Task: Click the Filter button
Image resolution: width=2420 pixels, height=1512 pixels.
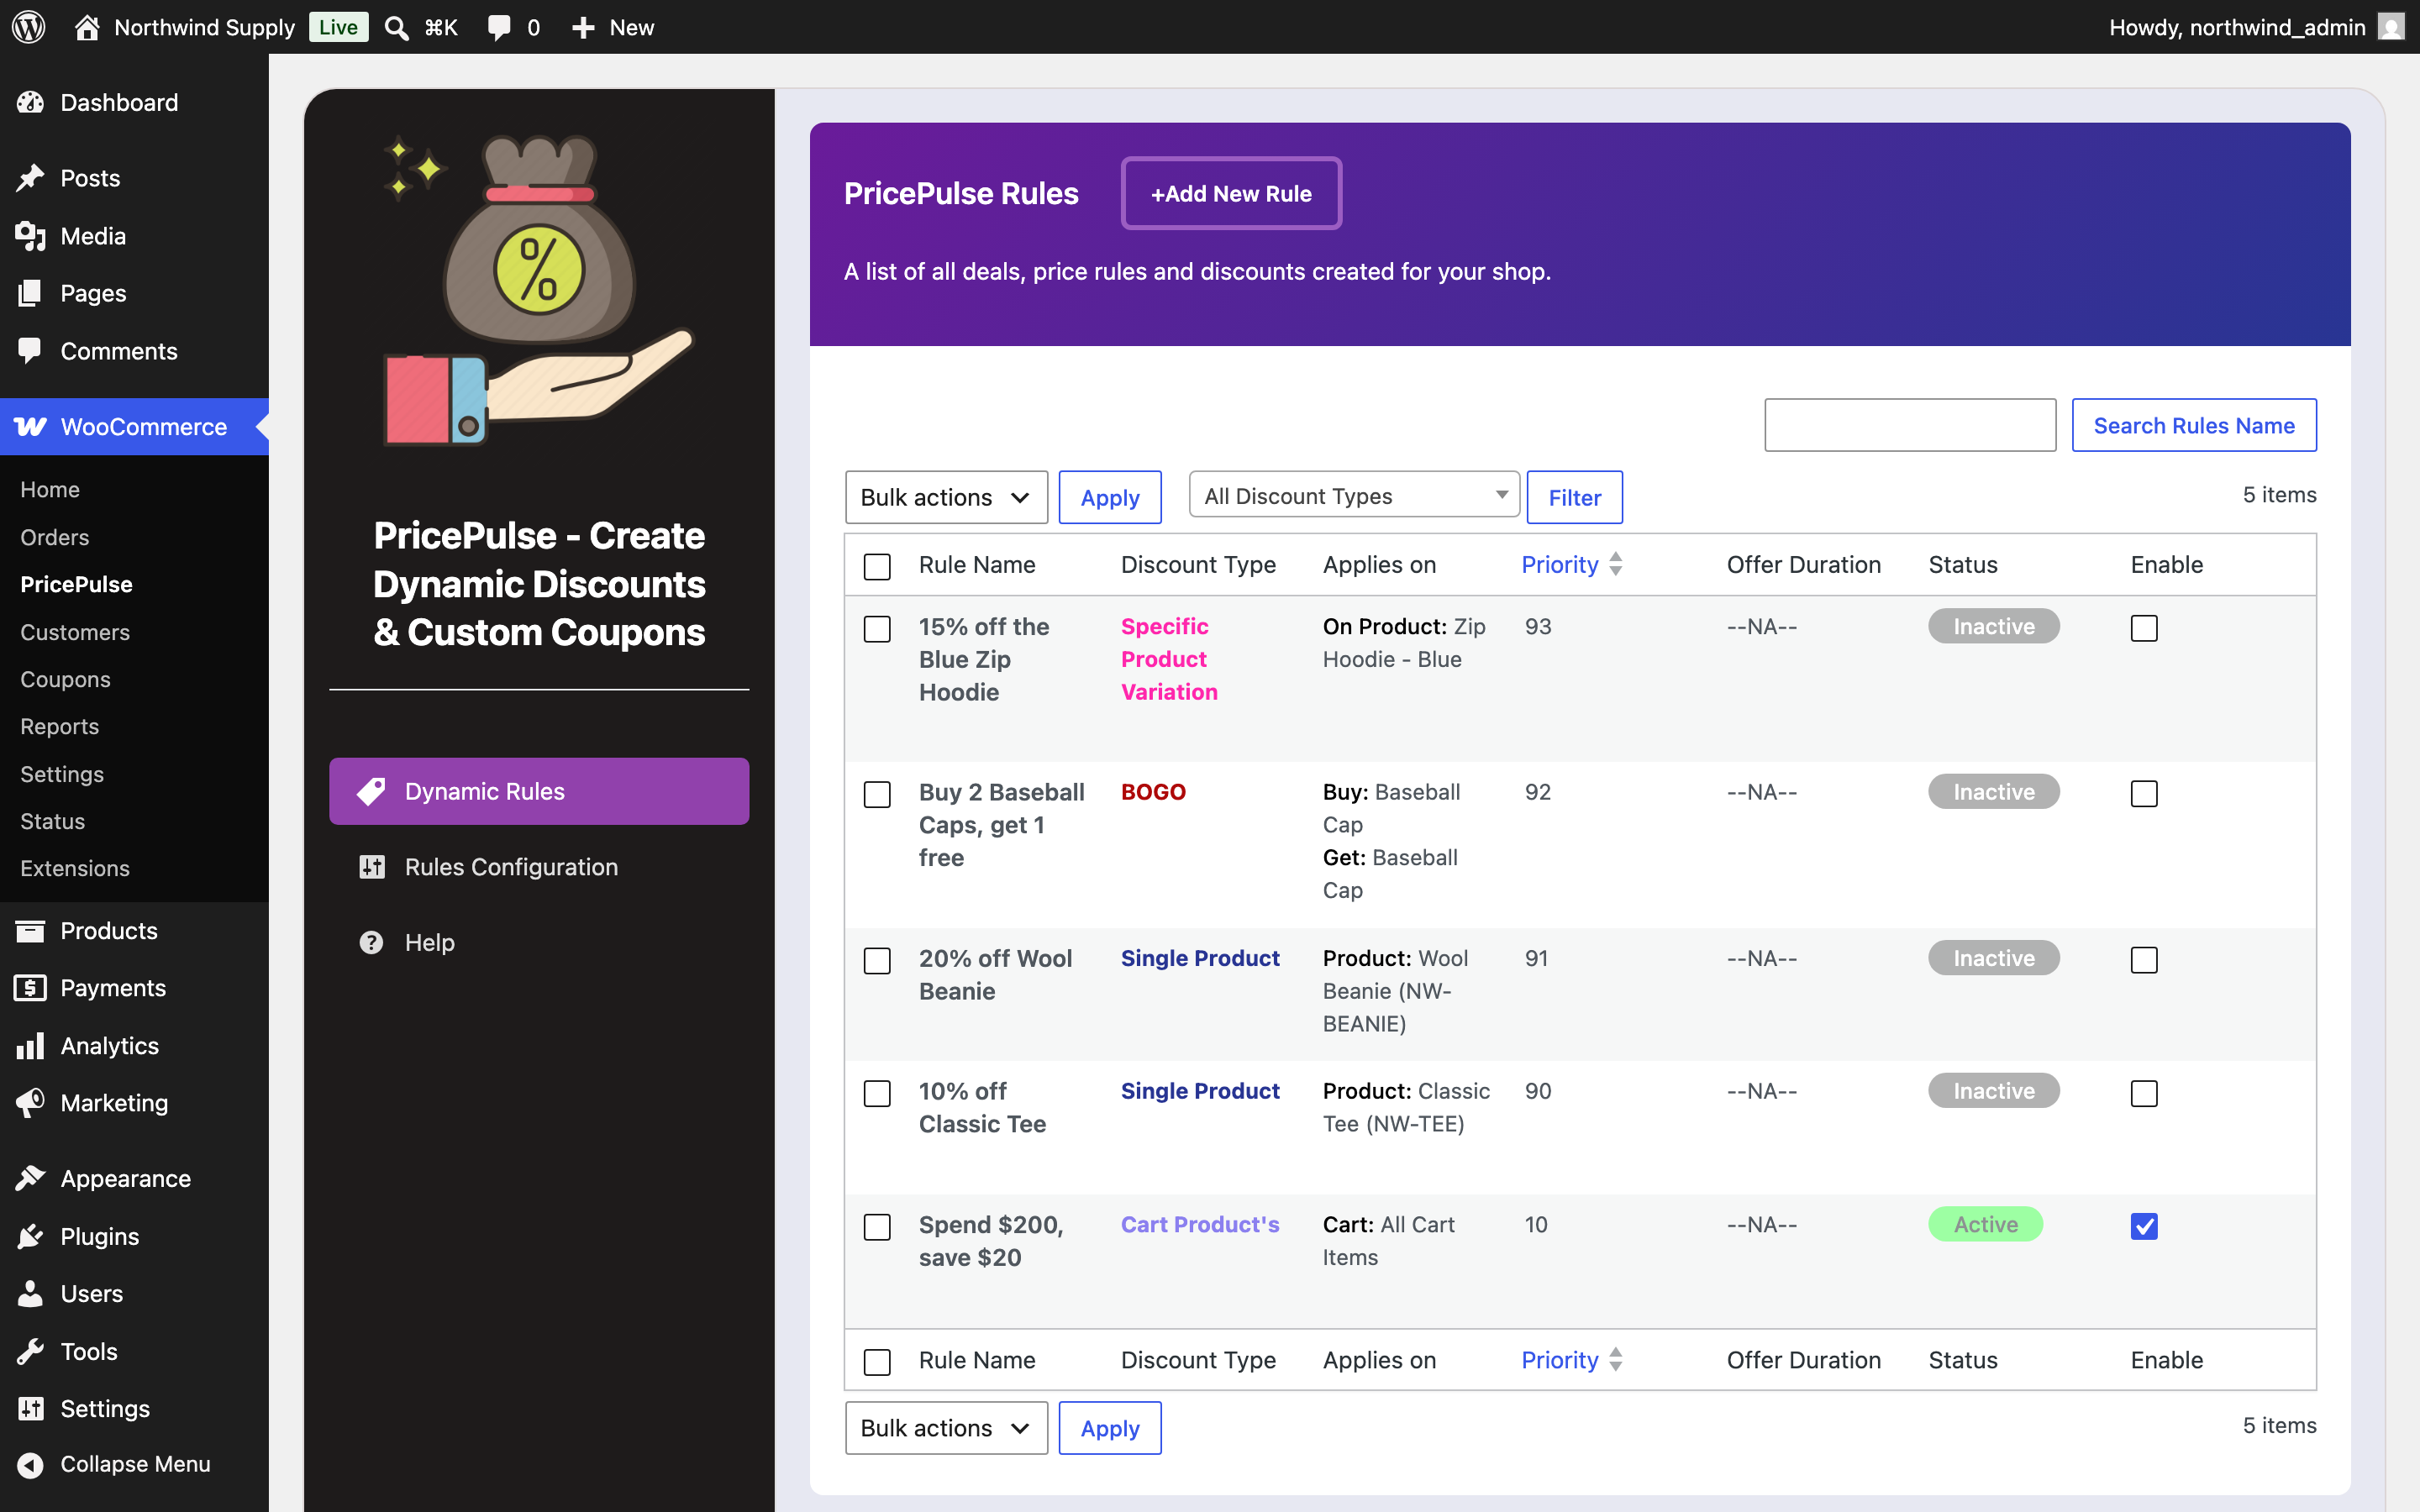Action: tap(1574, 497)
